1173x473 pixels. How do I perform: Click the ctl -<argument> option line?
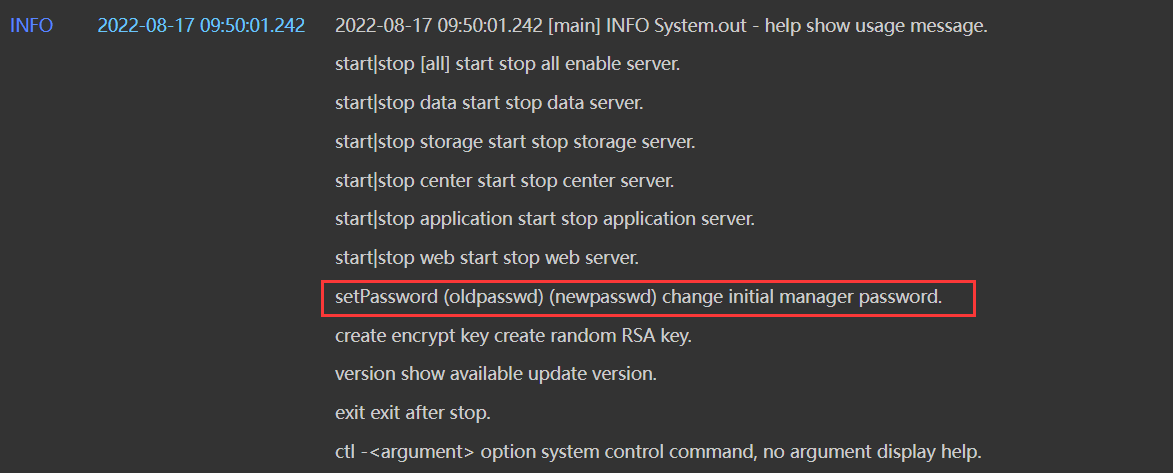coord(655,451)
